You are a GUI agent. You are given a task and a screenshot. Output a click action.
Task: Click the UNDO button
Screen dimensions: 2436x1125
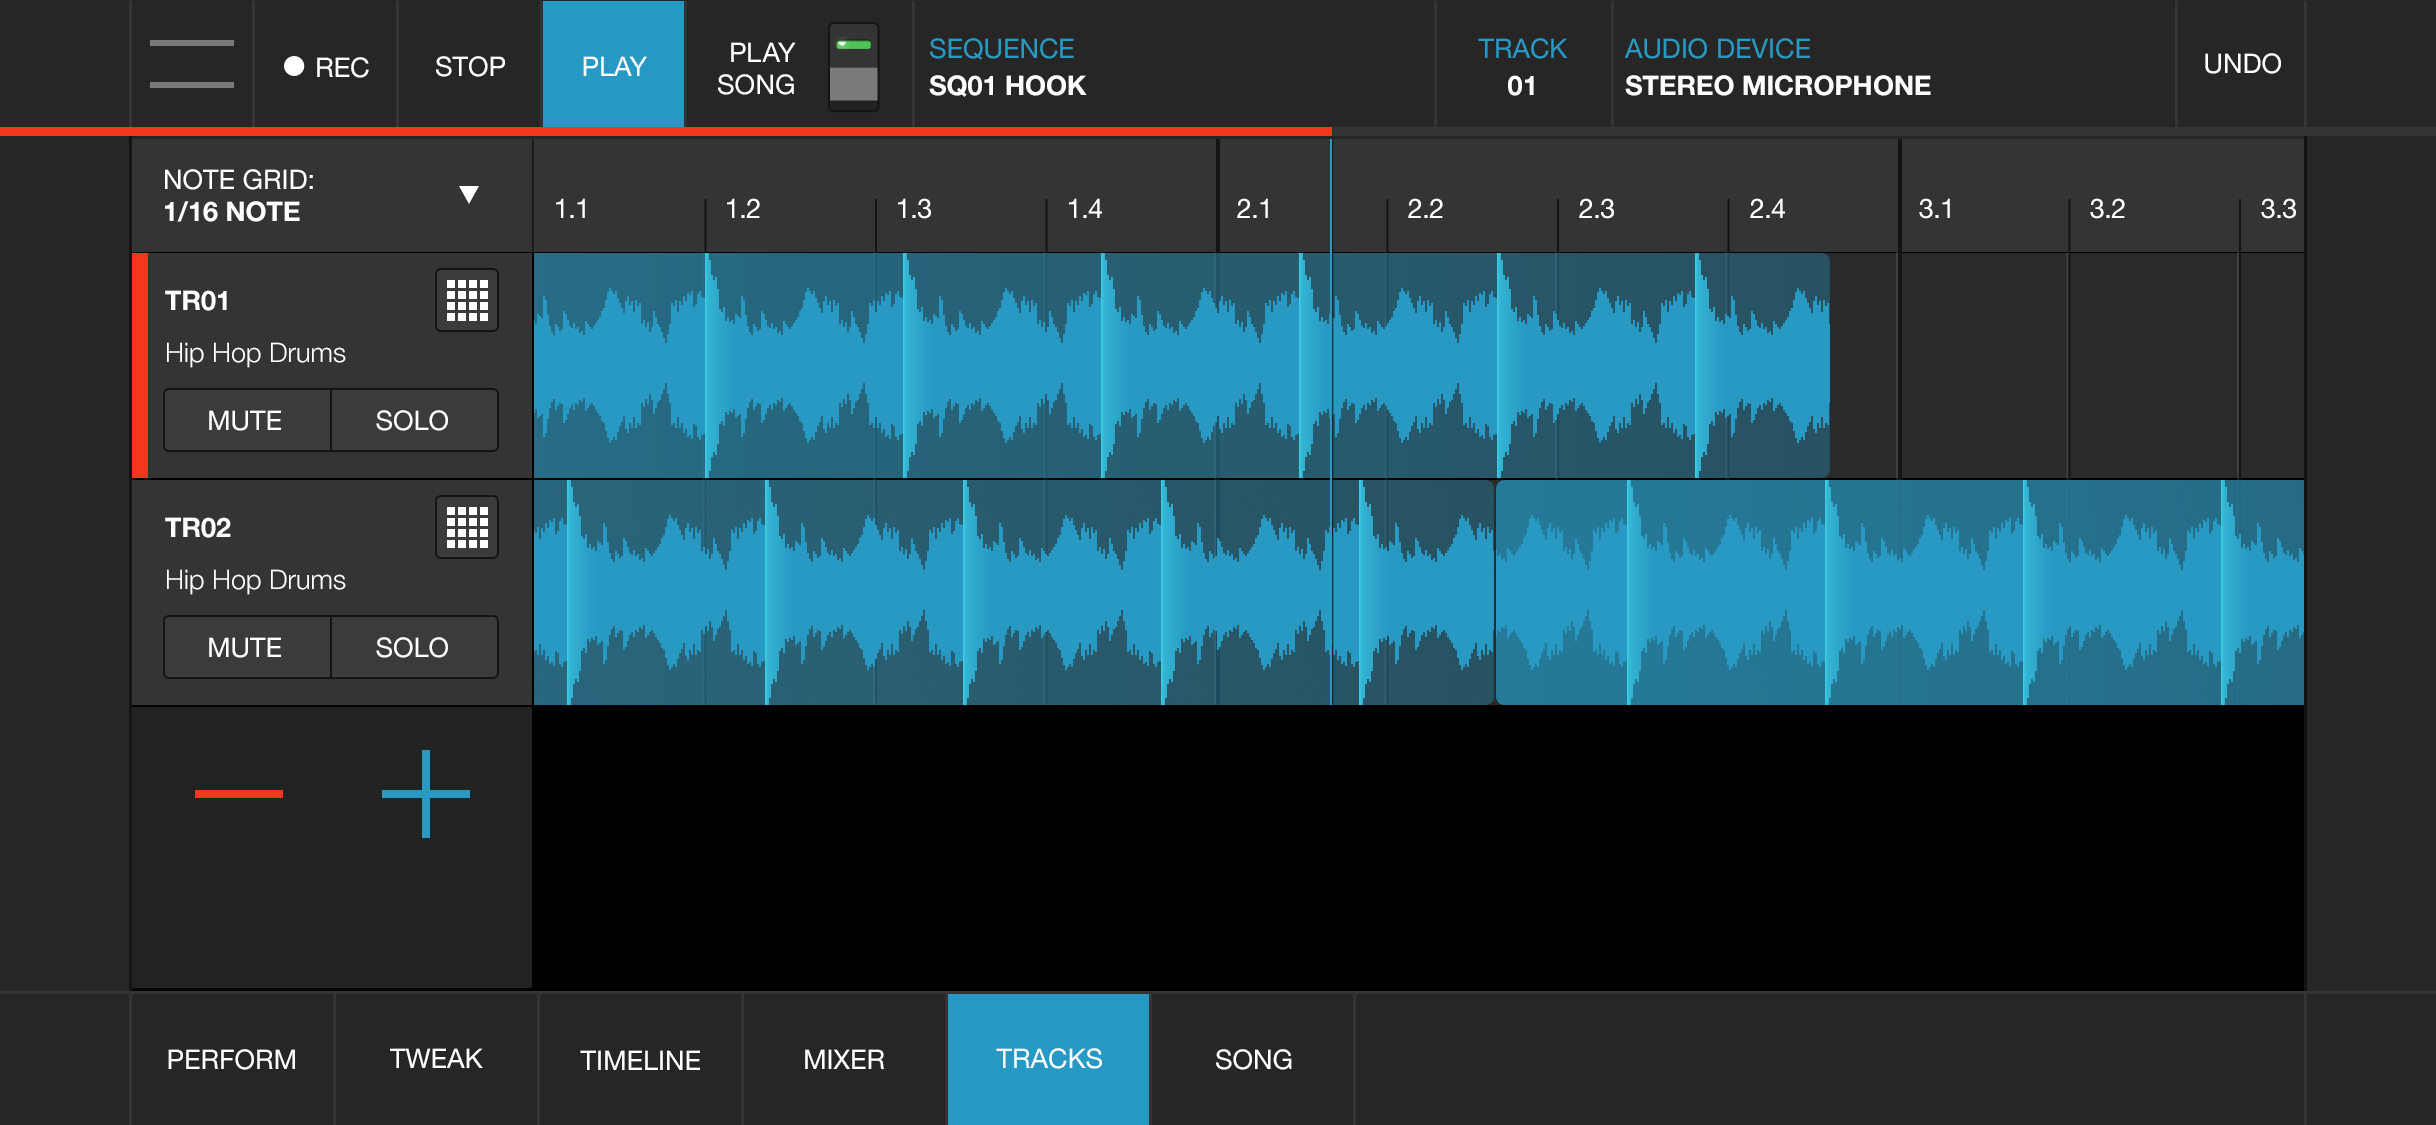pyautogui.click(x=2242, y=64)
